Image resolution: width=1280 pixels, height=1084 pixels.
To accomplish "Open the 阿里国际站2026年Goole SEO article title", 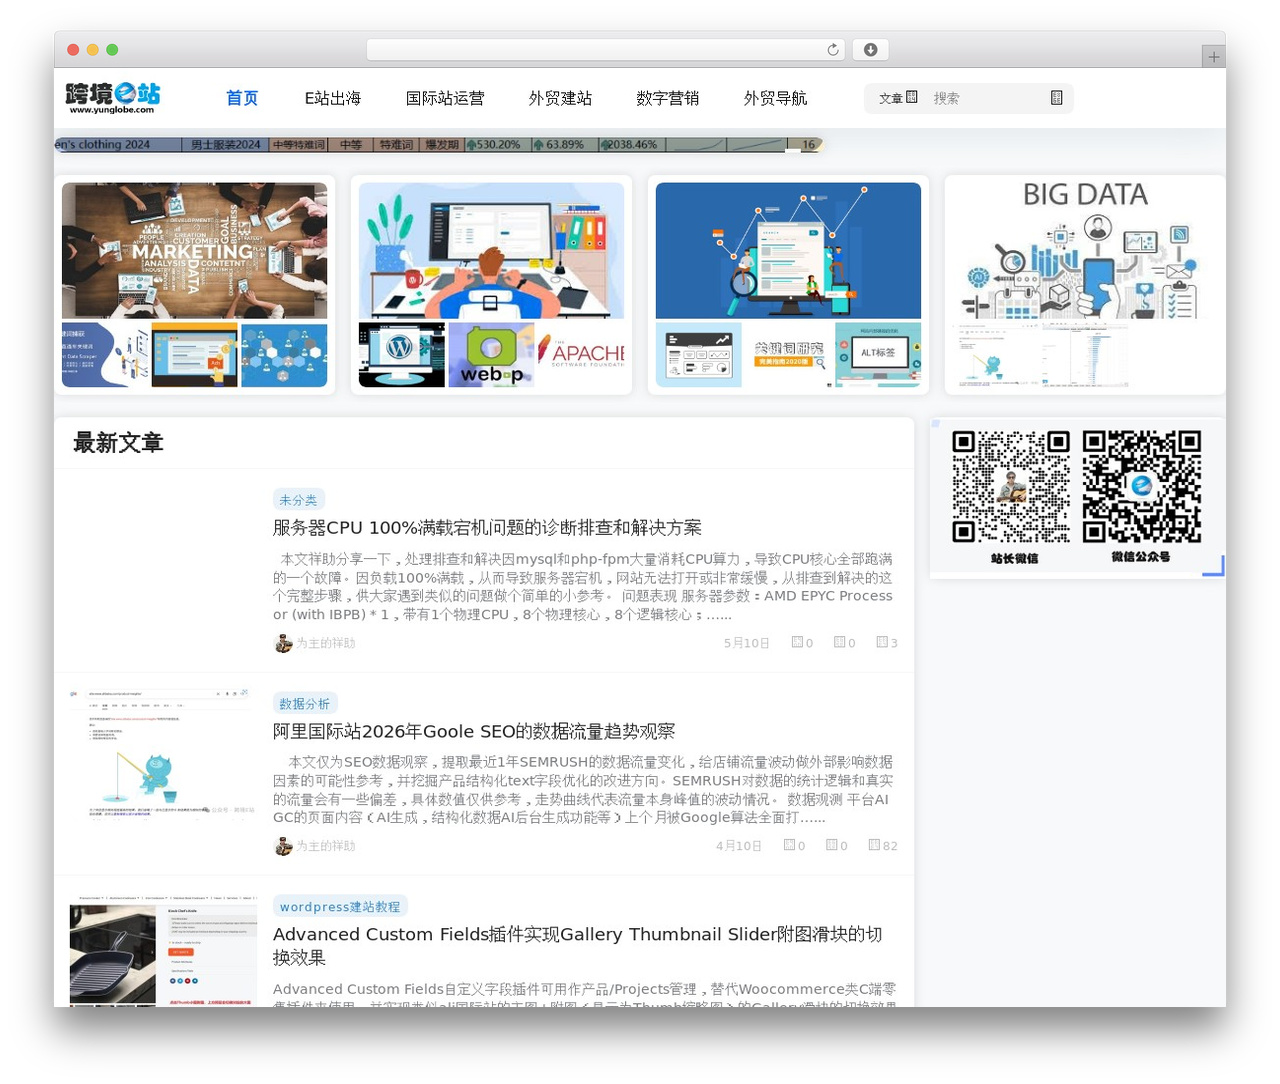I will tap(474, 732).
